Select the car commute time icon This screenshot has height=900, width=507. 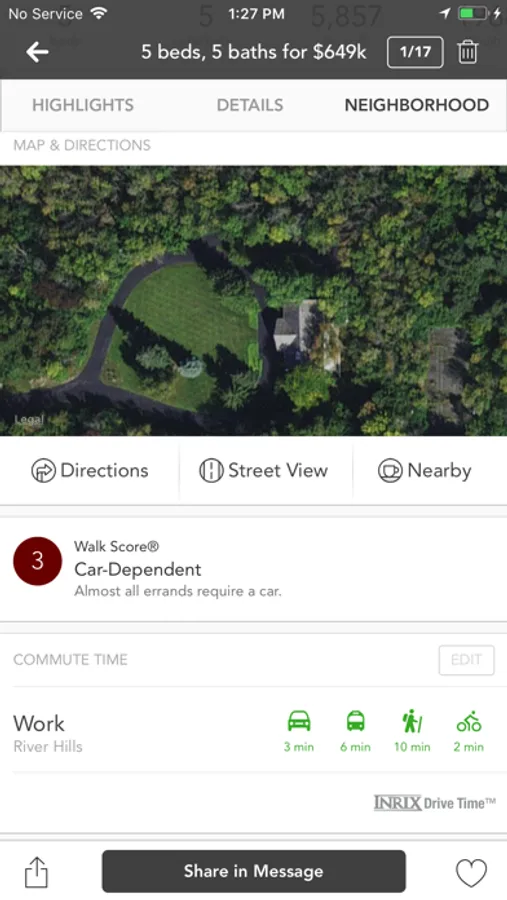[299, 721]
